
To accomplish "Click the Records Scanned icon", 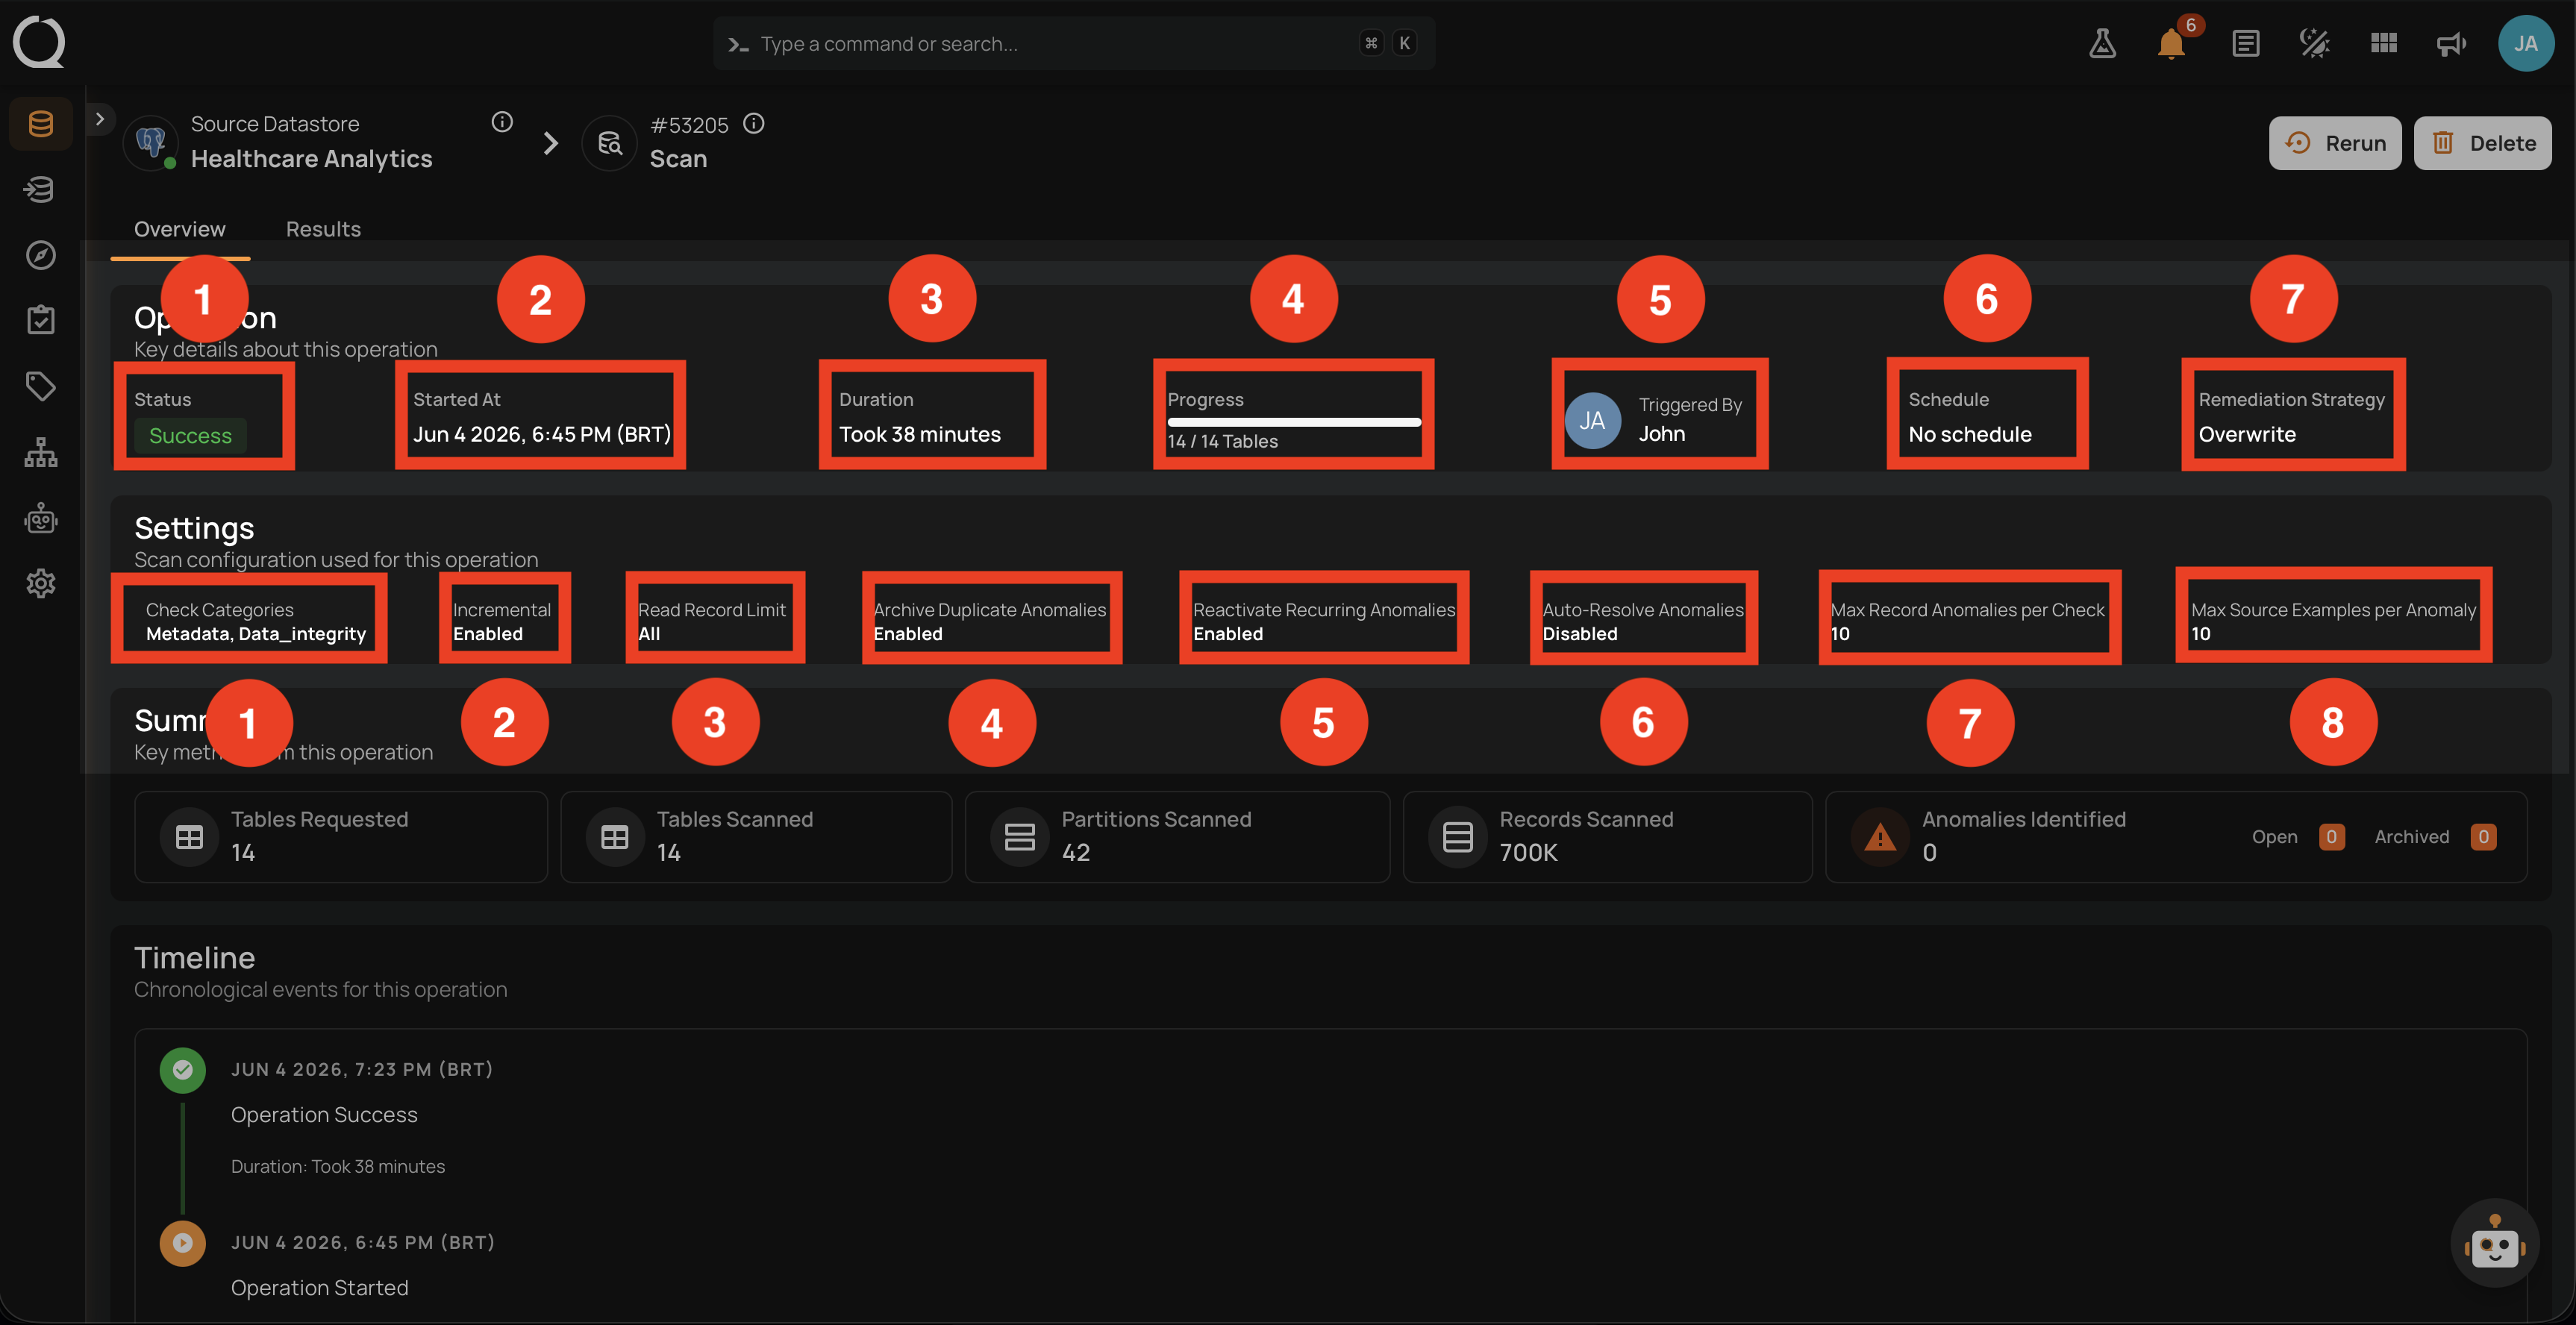I will (1457, 837).
